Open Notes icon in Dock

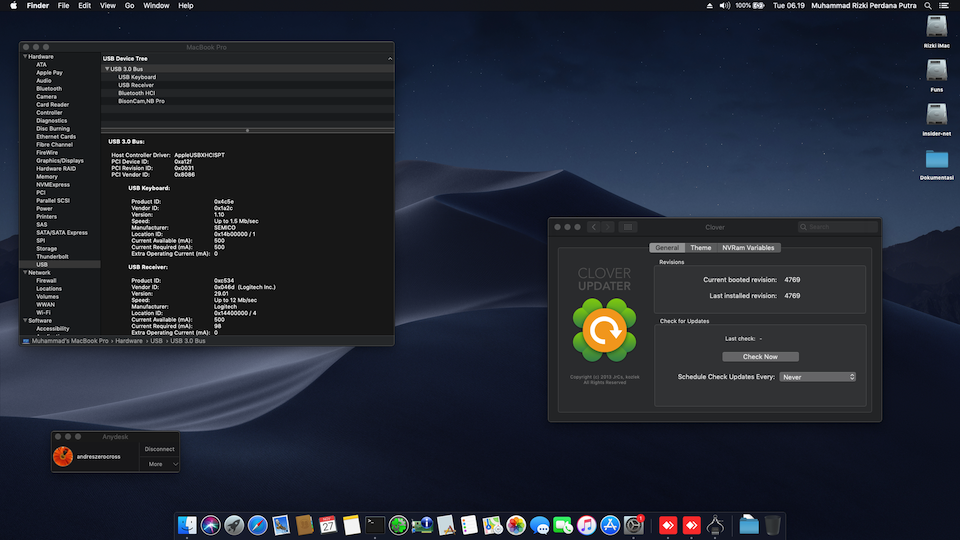(351, 525)
